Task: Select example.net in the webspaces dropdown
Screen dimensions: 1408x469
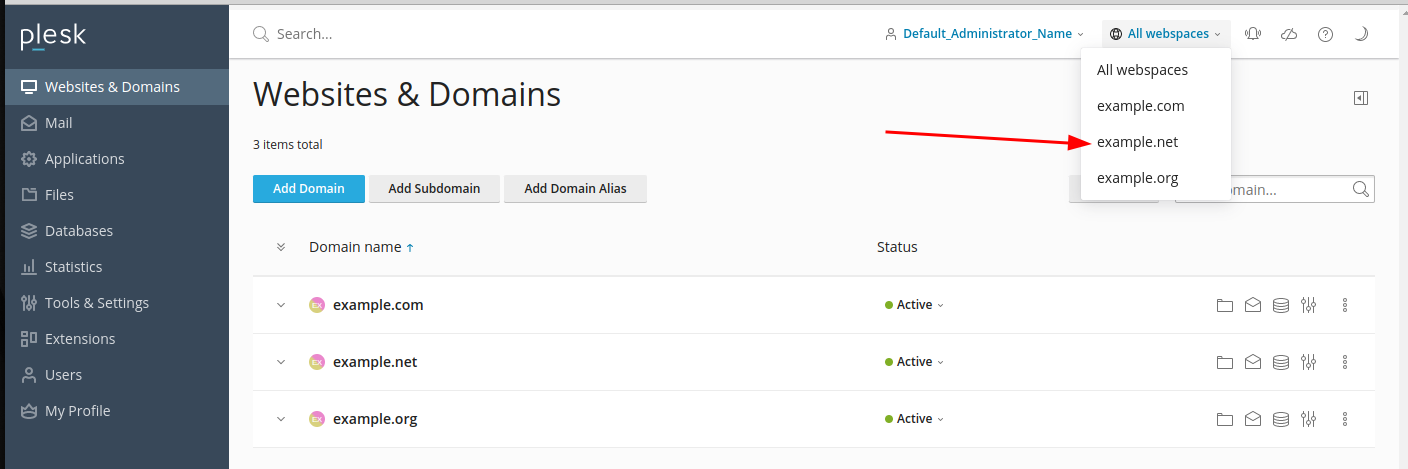Action: point(1137,142)
